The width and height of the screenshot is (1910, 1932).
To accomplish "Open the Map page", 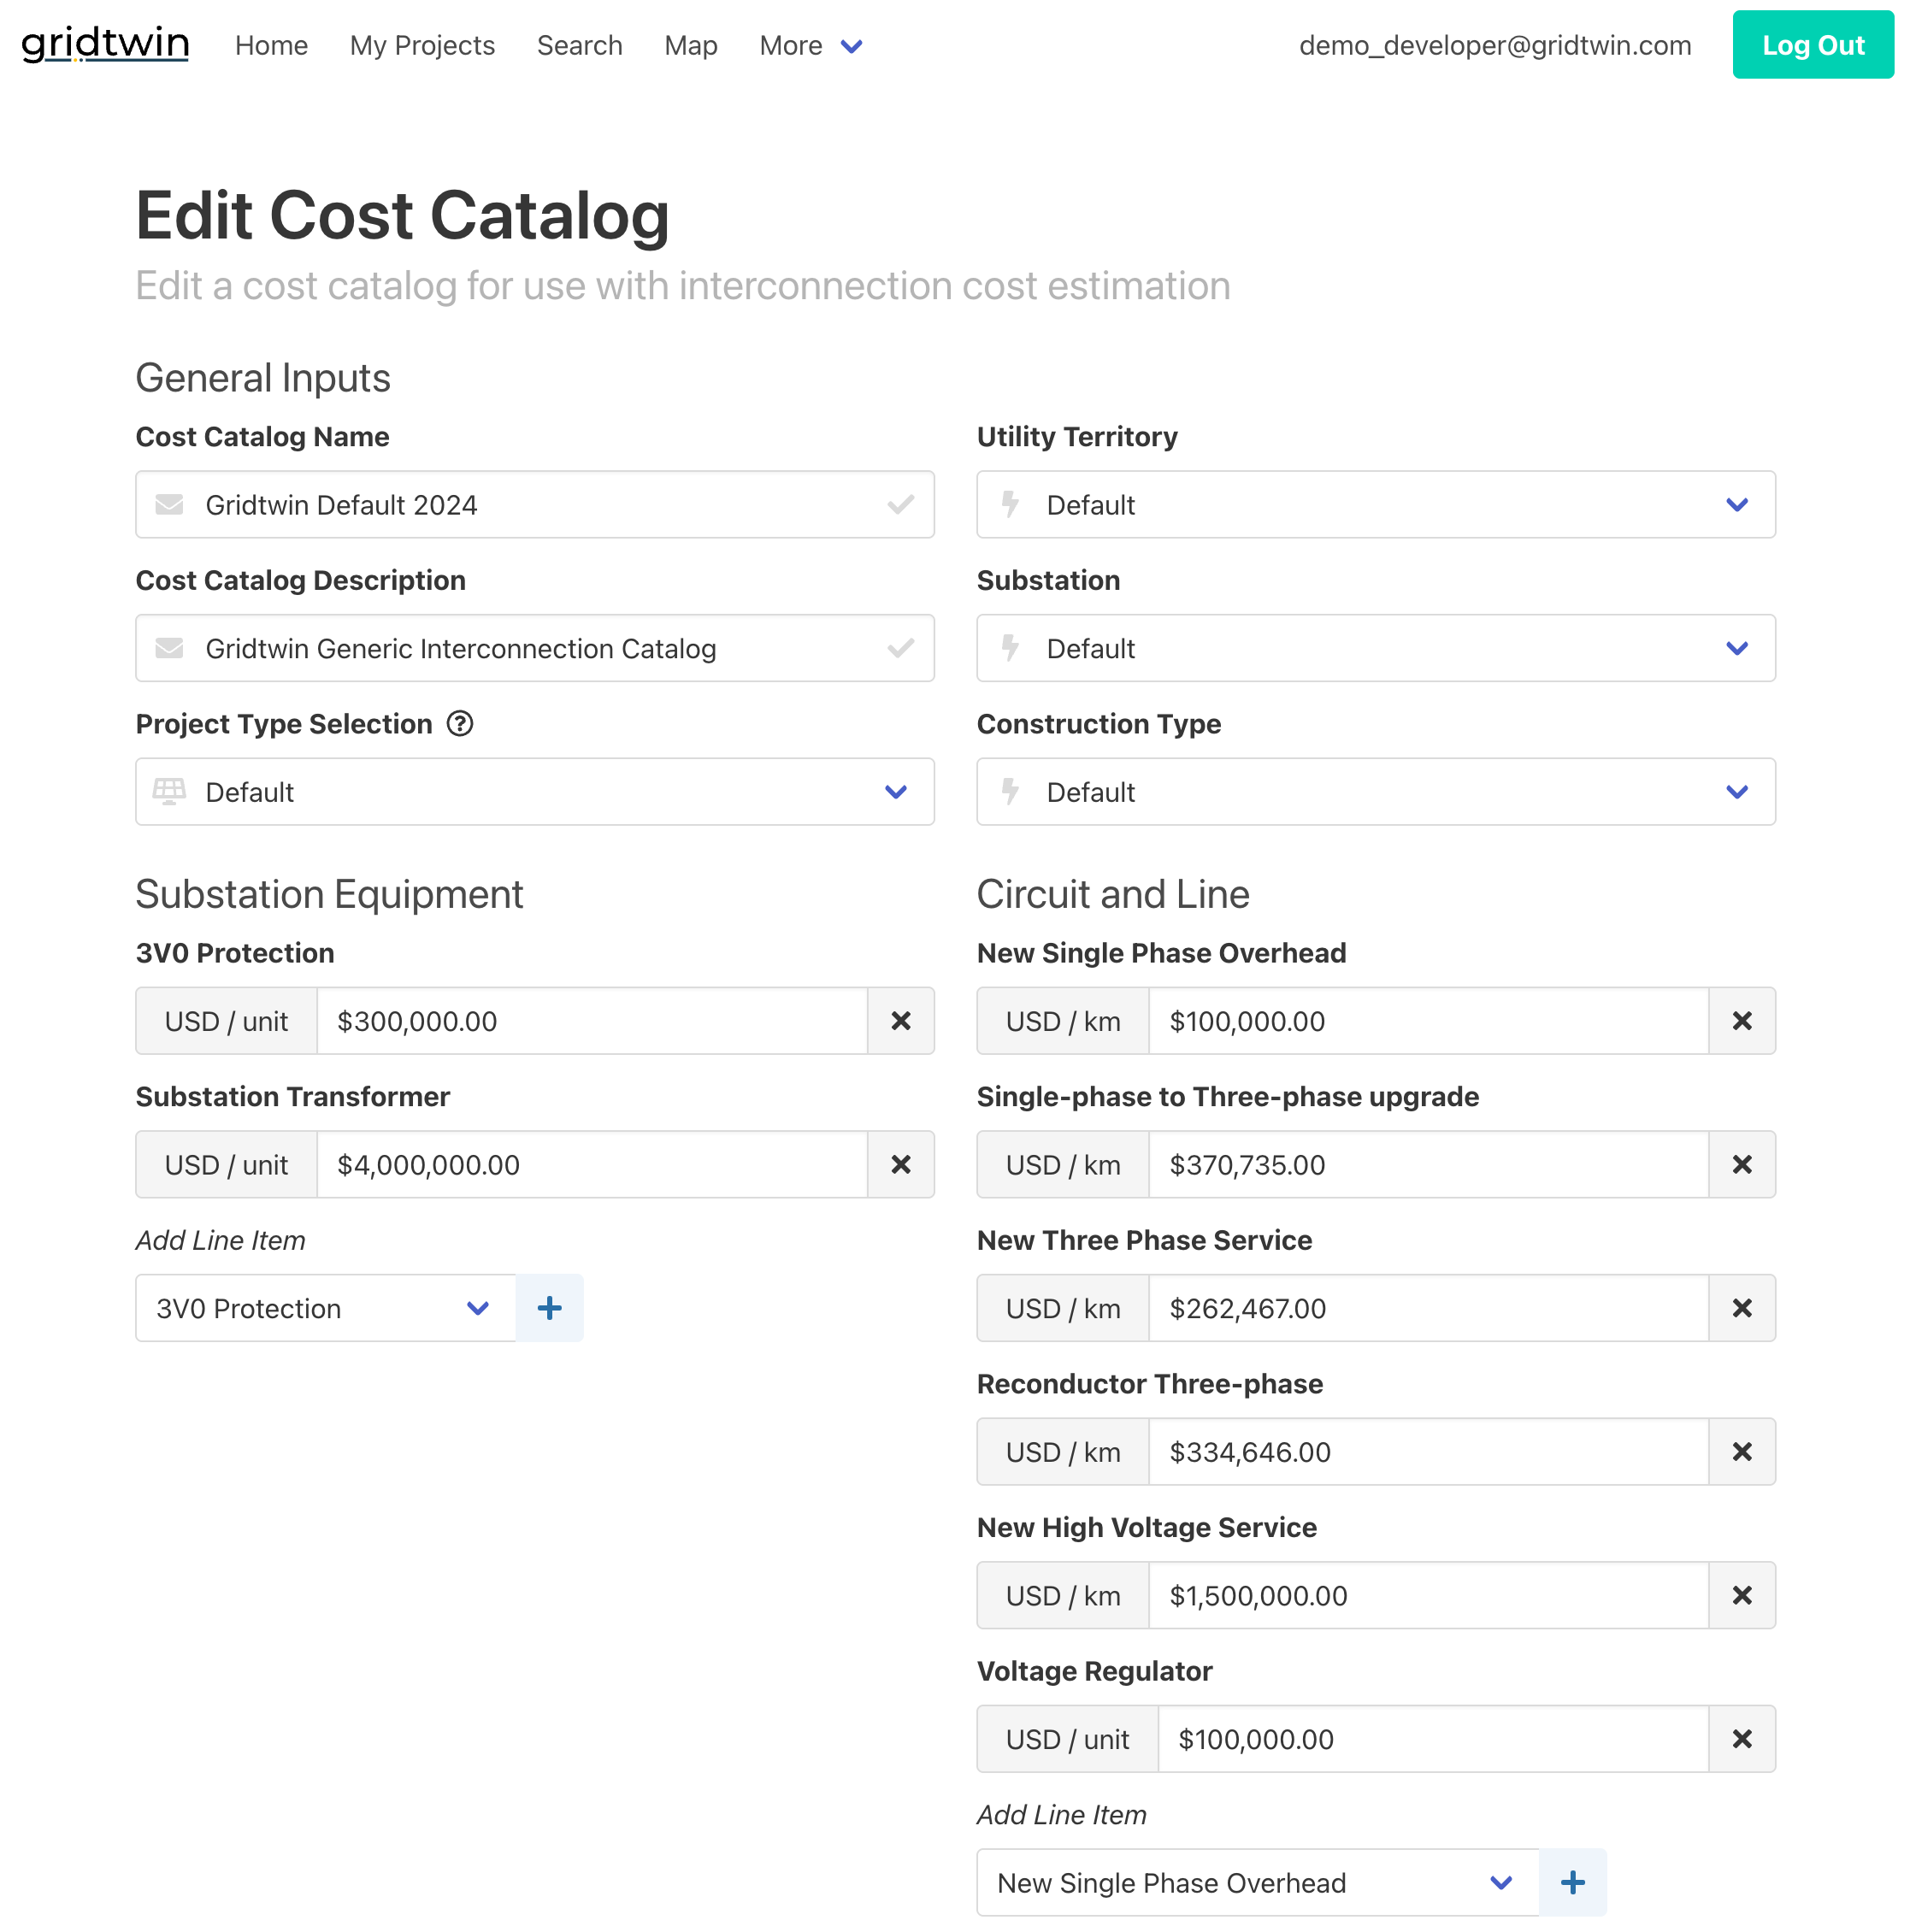I will (x=690, y=45).
